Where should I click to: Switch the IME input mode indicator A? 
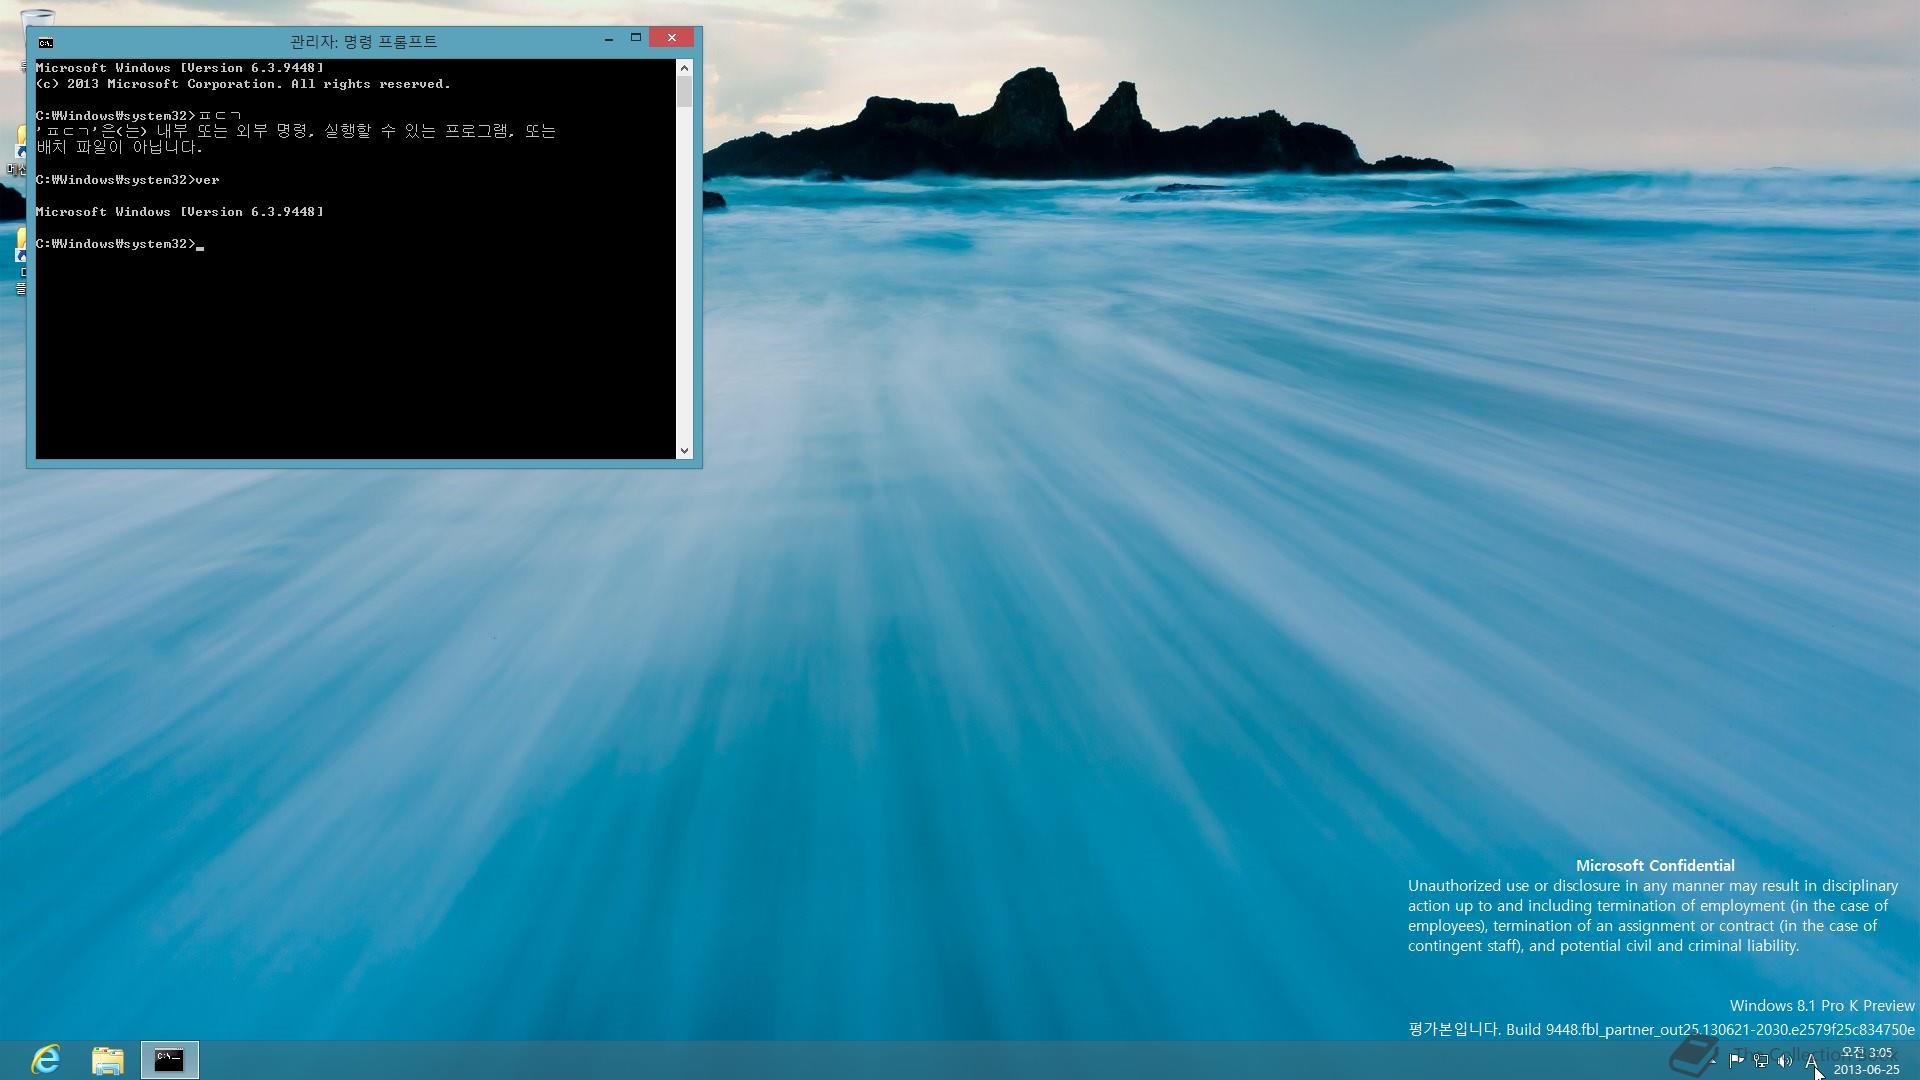point(1811,1061)
